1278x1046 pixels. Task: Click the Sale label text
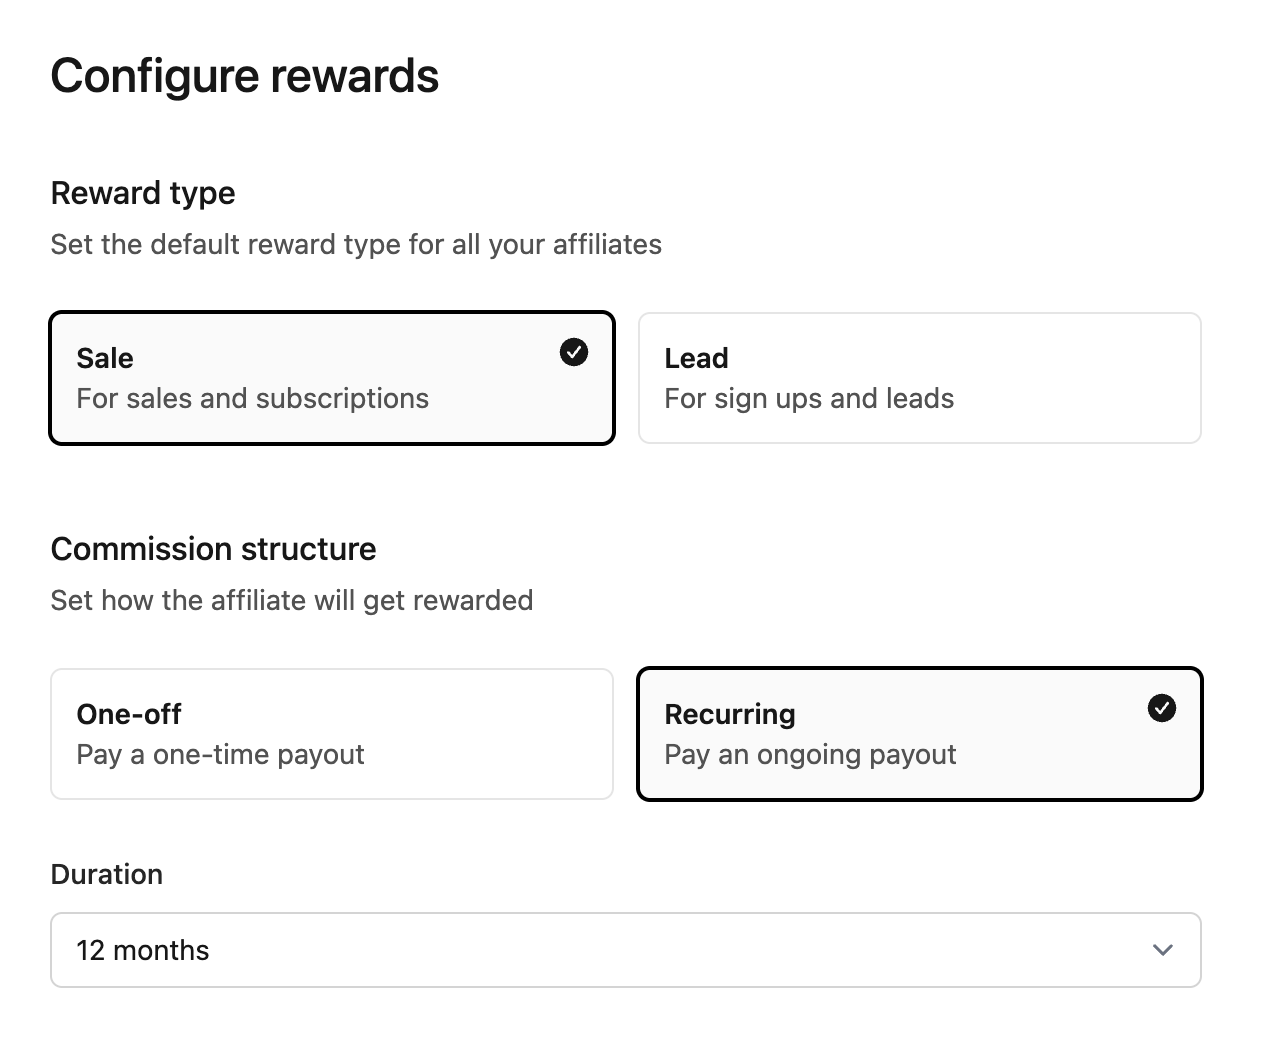click(x=104, y=358)
